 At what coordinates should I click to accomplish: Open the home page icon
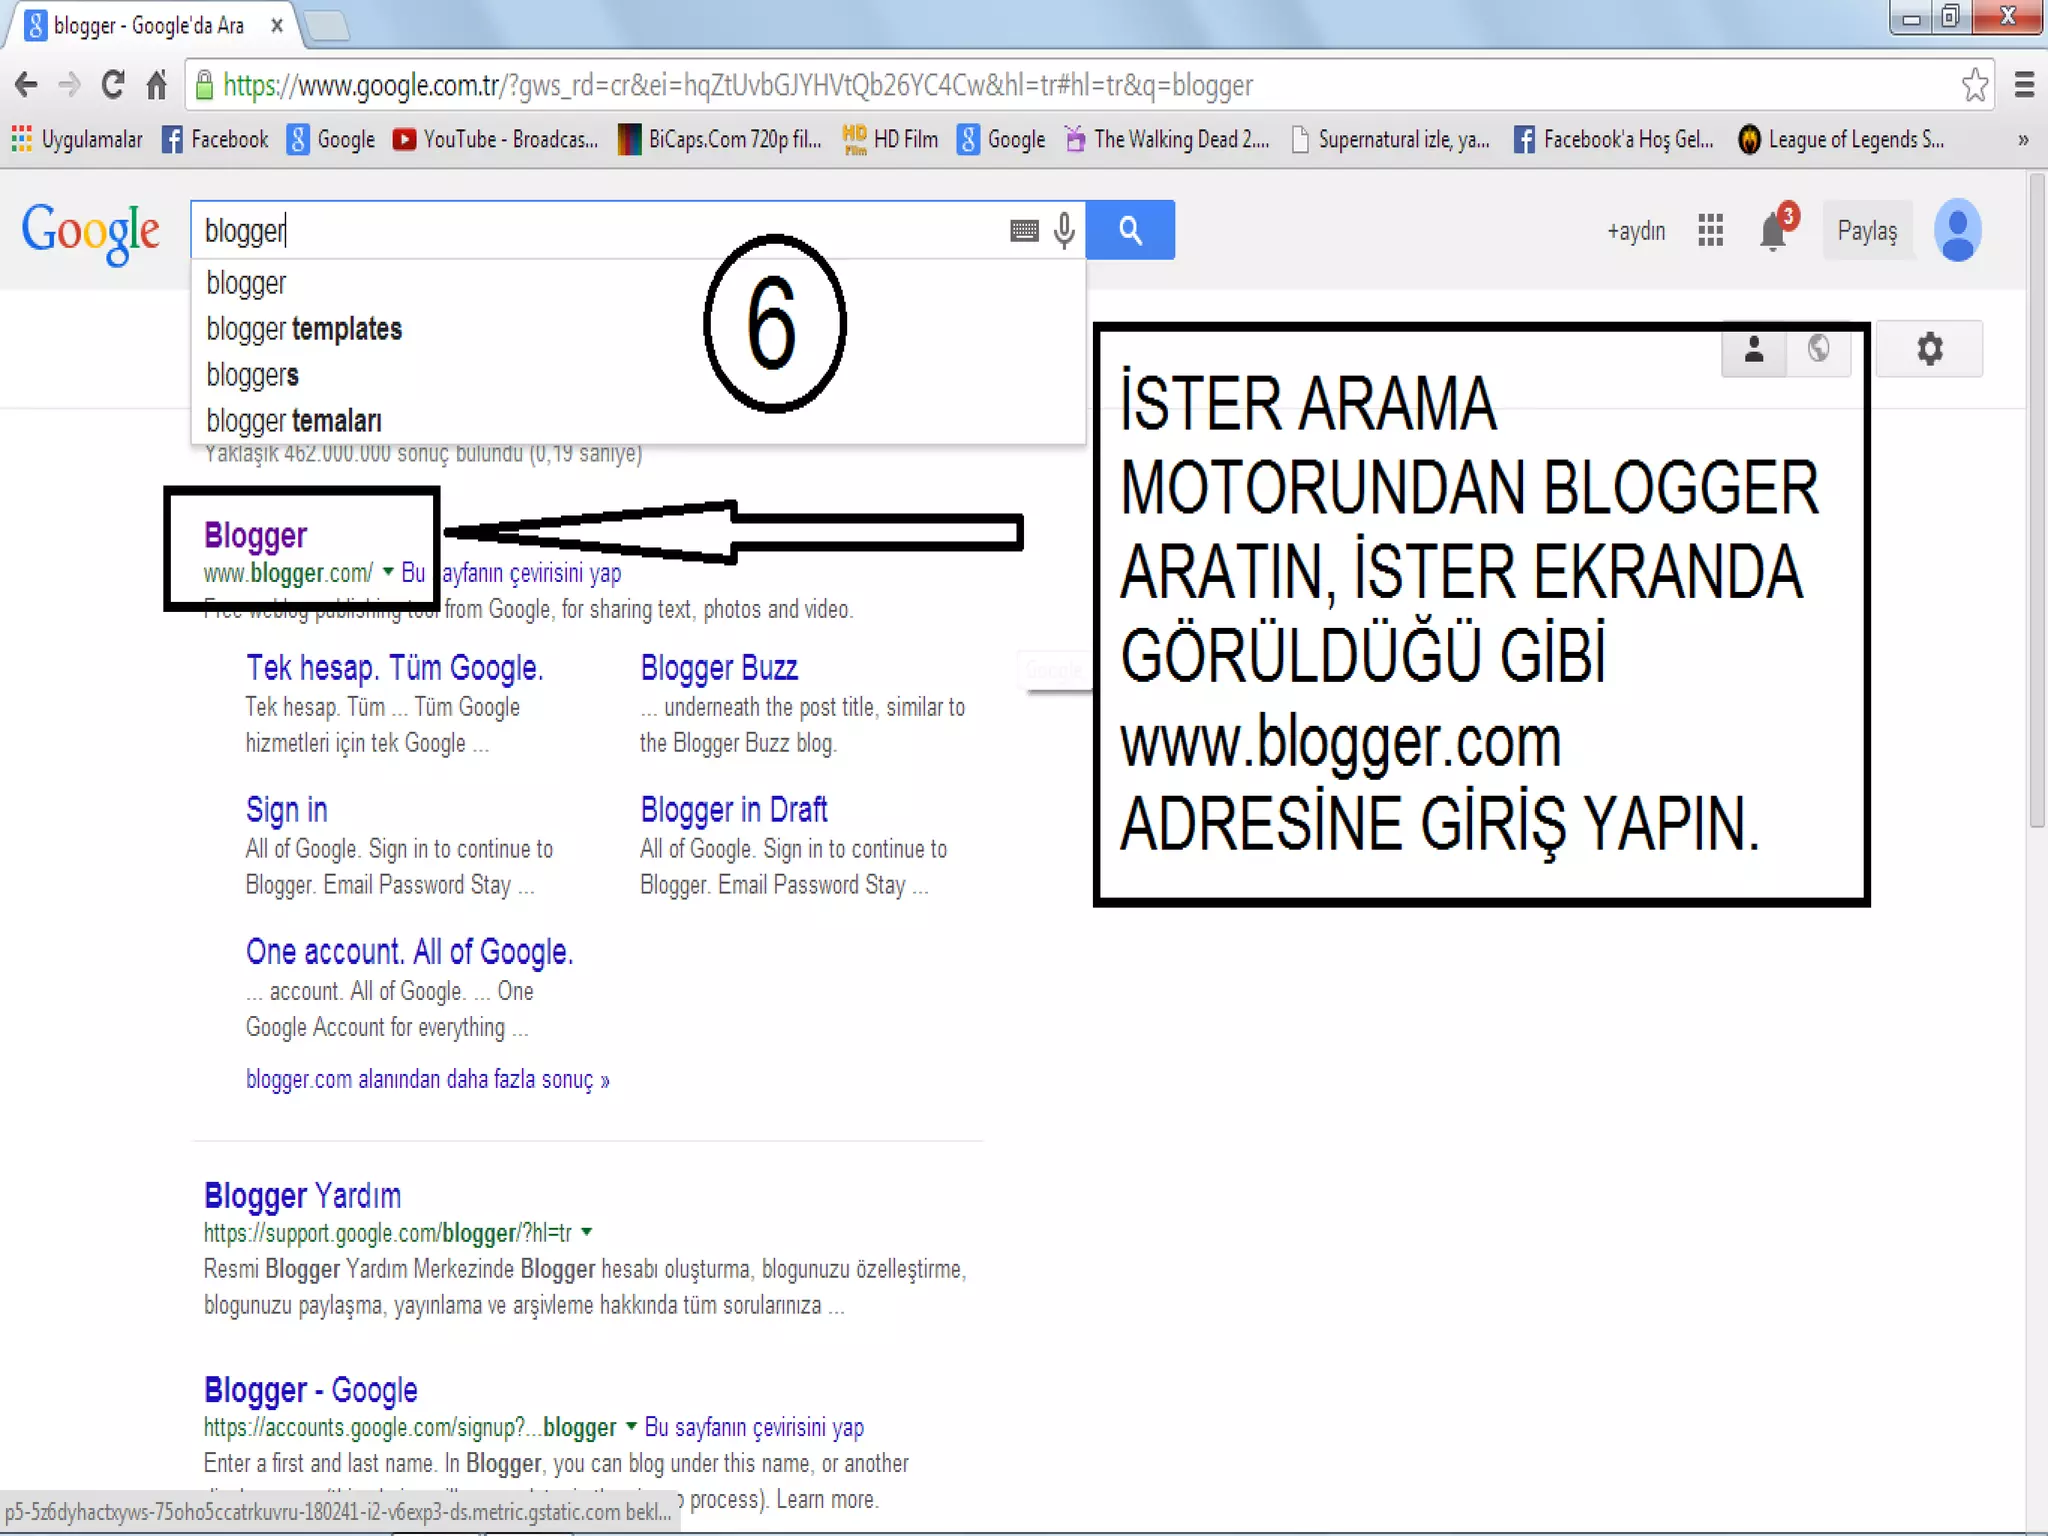pos(156,85)
